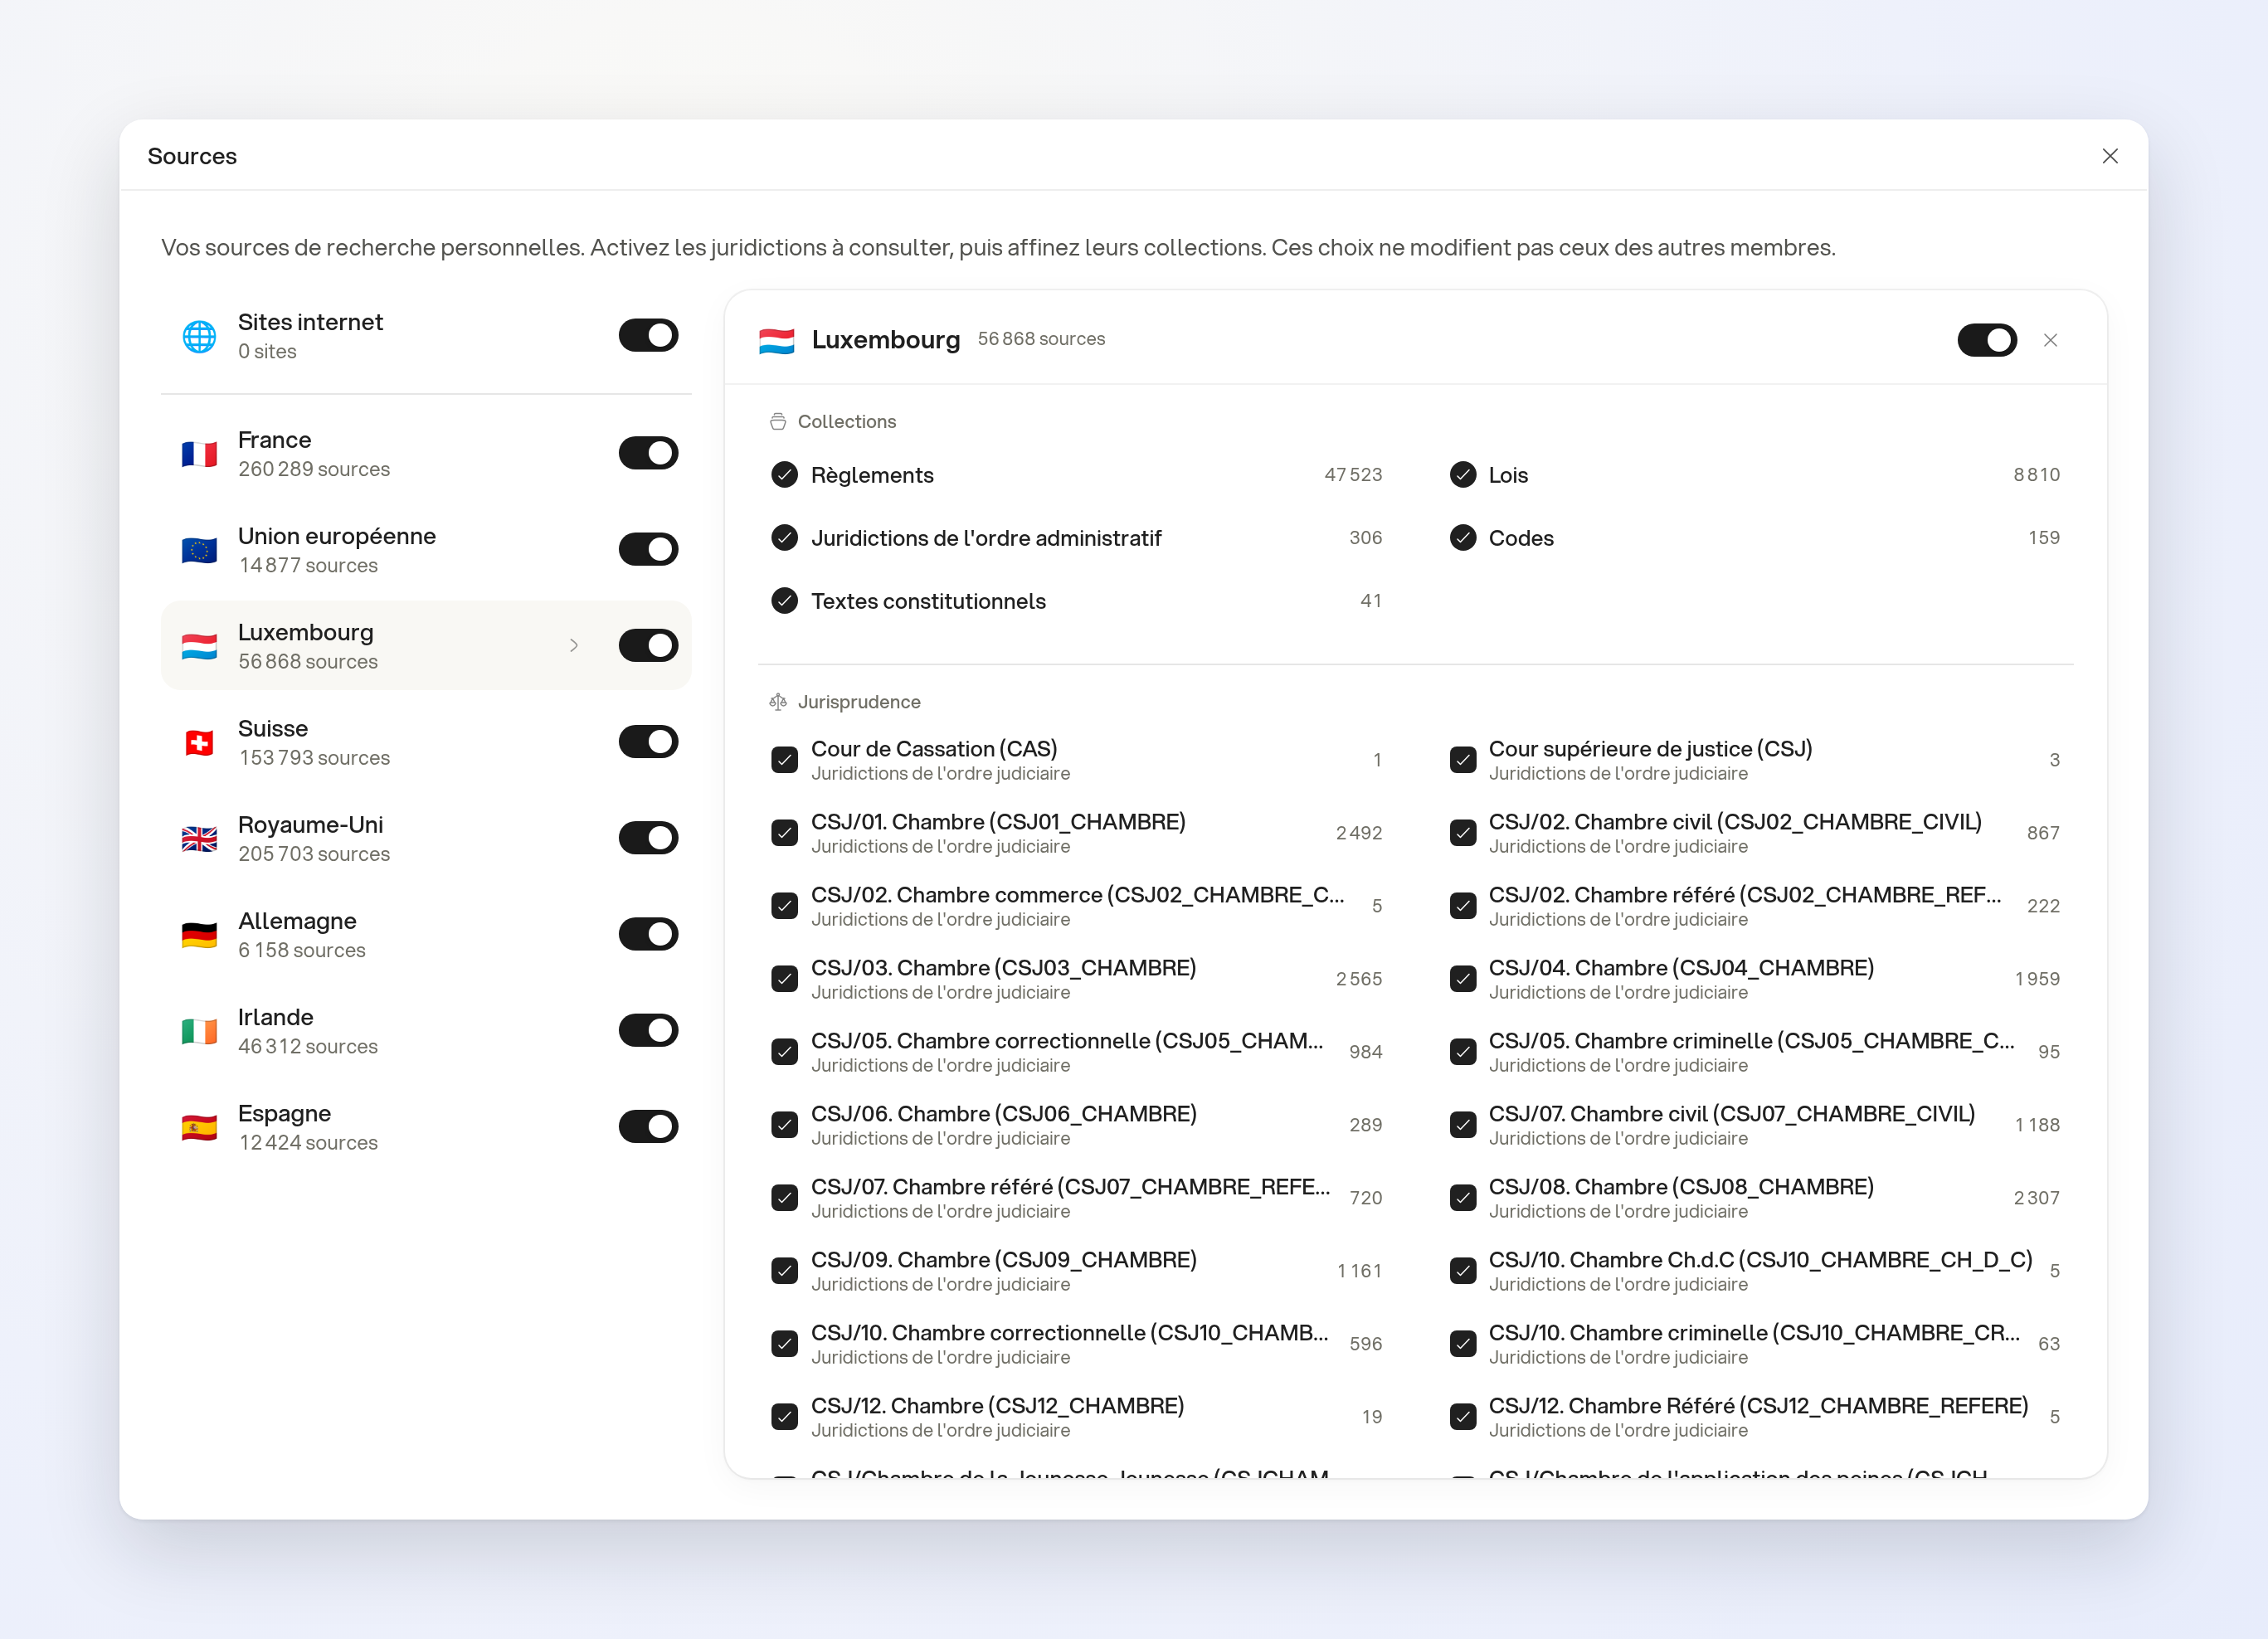Screen dimensions: 2268x1639
Task: Close the Sources dialog
Action: pos(2110,156)
